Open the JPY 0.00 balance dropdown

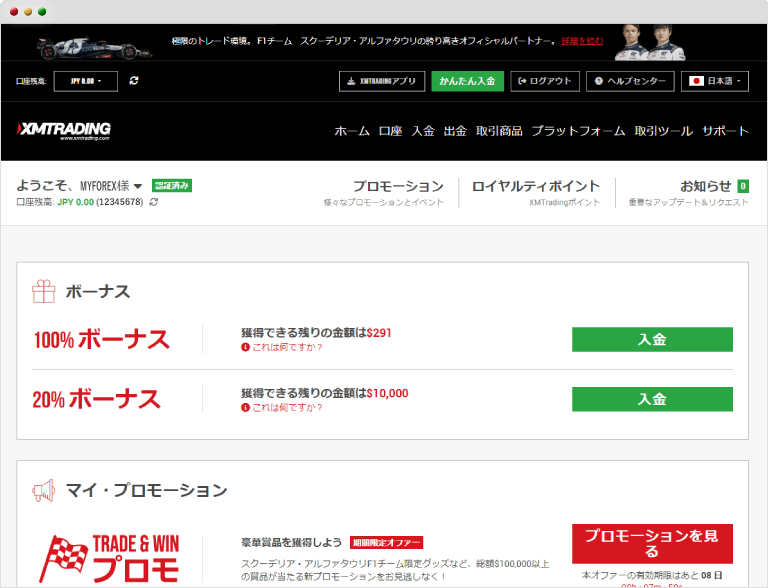tap(86, 81)
